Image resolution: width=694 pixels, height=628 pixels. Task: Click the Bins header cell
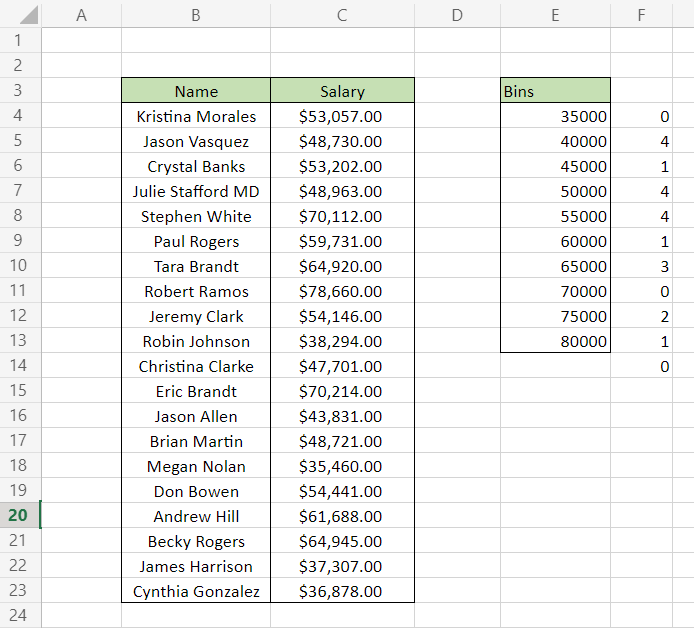pos(555,91)
